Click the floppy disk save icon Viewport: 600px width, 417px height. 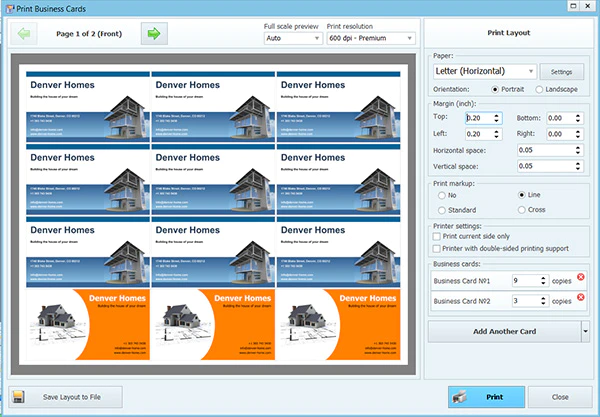click(x=18, y=397)
